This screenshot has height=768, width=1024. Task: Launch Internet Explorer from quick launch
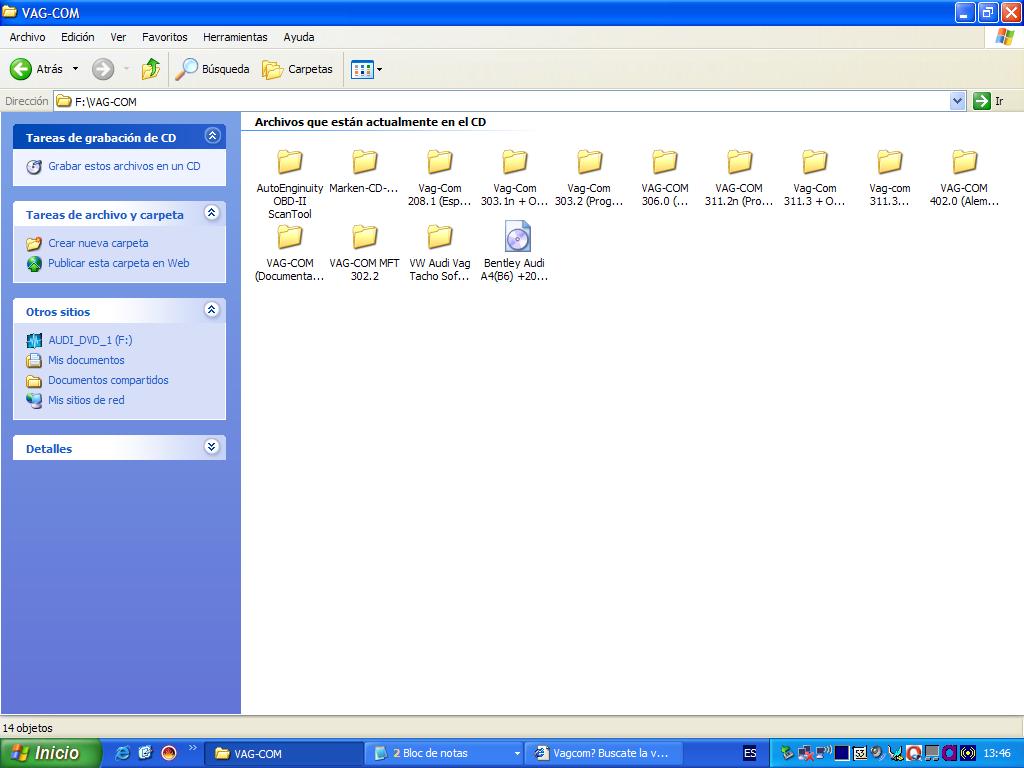tap(122, 753)
